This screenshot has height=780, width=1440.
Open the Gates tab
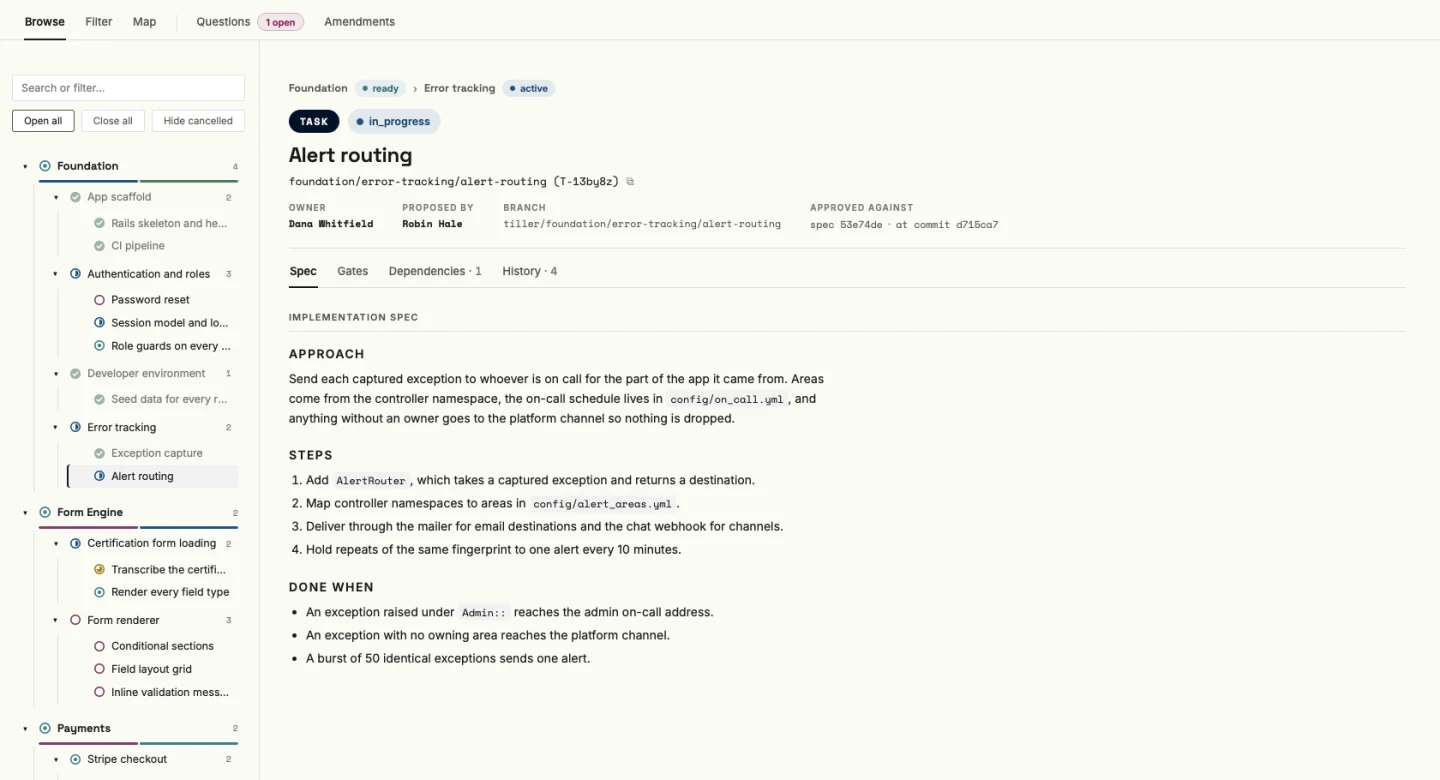352,271
